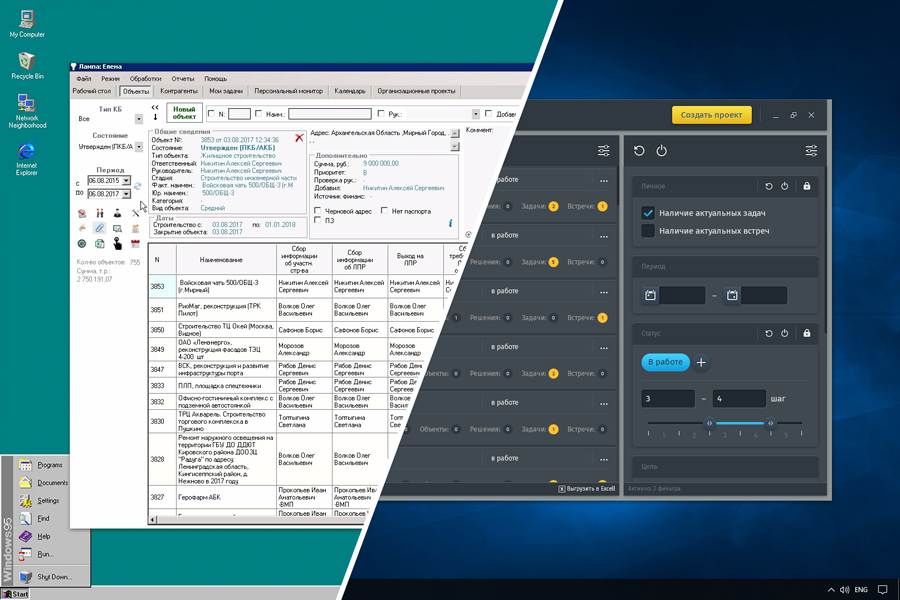Click the Excel export icon in old toolbar
The height and width of the screenshot is (600, 900).
click(x=99, y=244)
